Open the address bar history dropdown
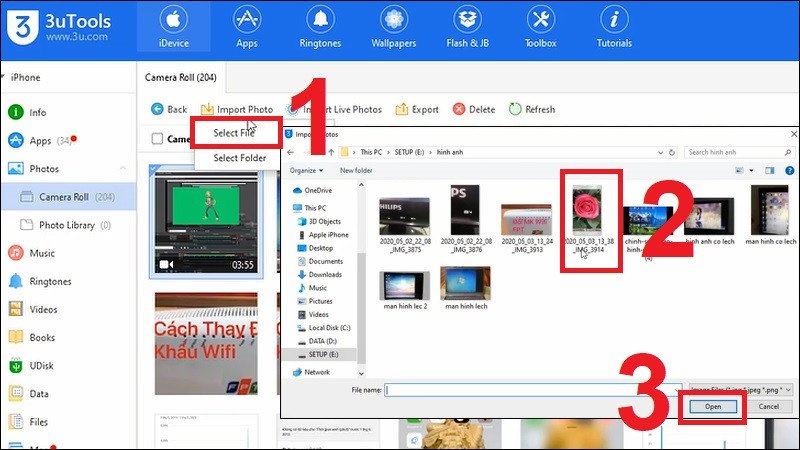Image resolution: width=800 pixels, height=450 pixels. 660,152
